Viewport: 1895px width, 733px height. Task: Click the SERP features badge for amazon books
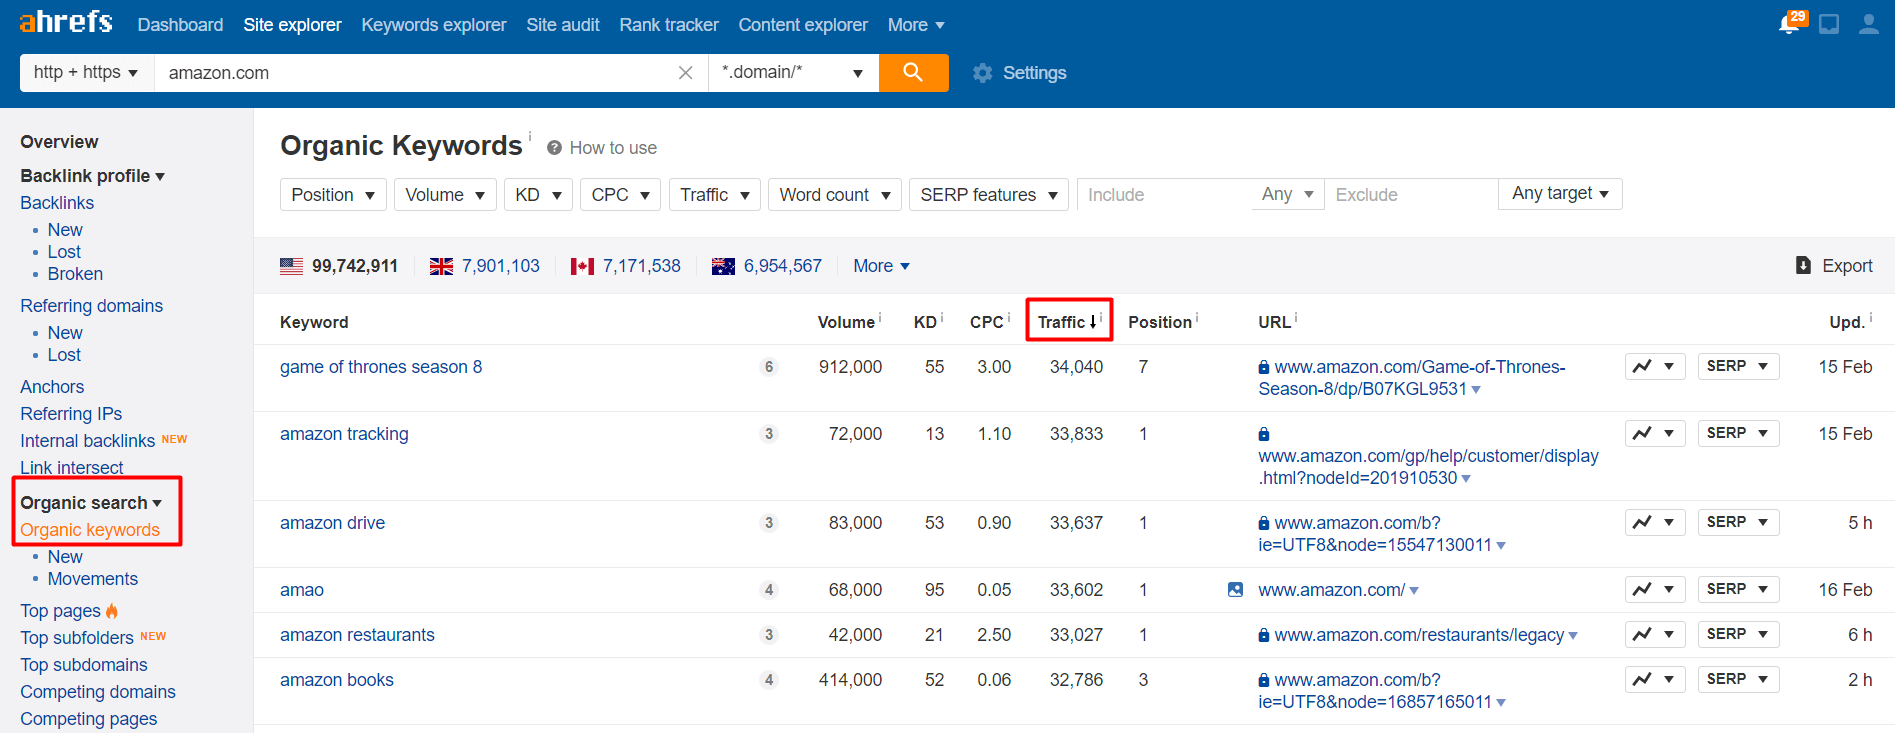click(x=769, y=680)
